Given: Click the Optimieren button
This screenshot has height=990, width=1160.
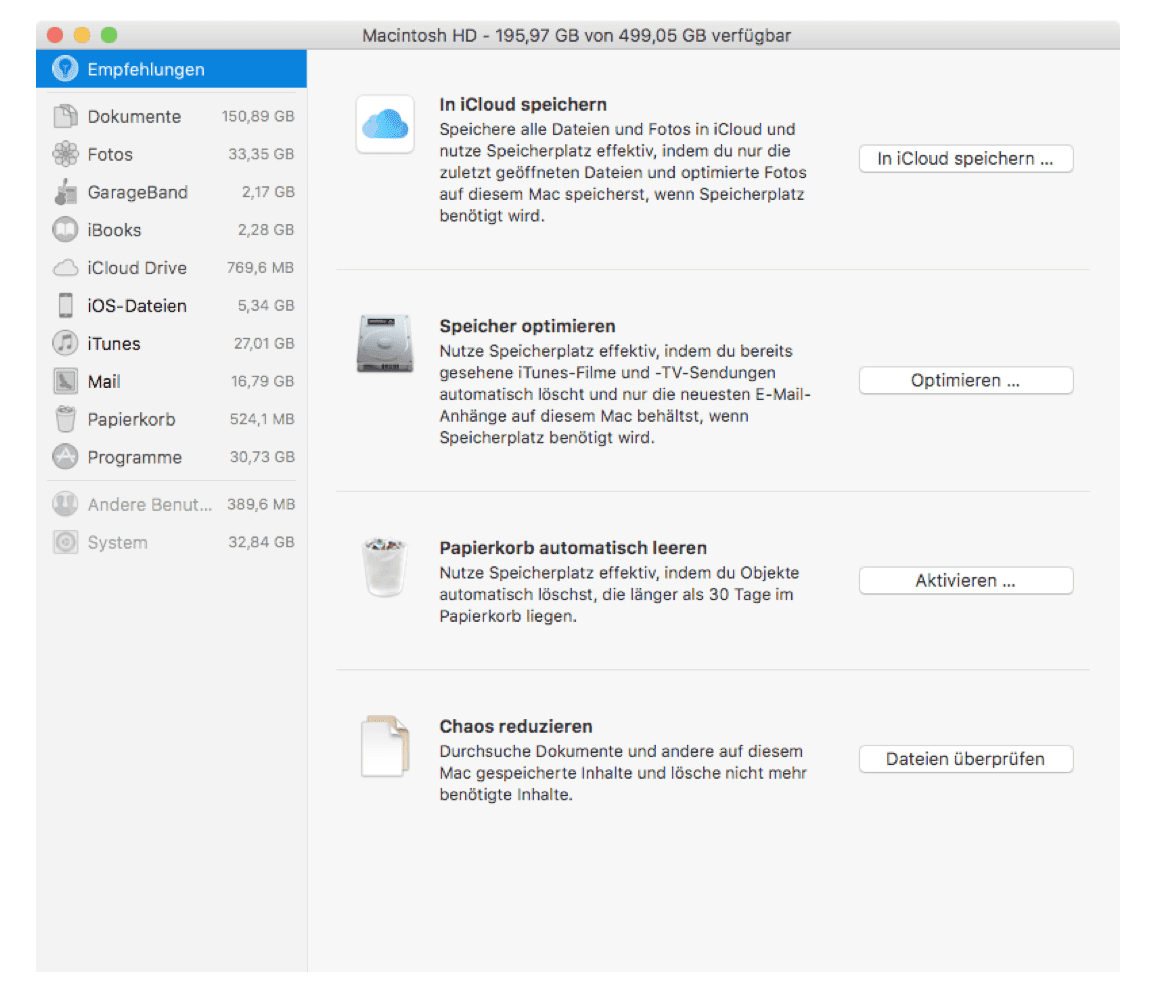Looking at the screenshot, I should [x=965, y=380].
